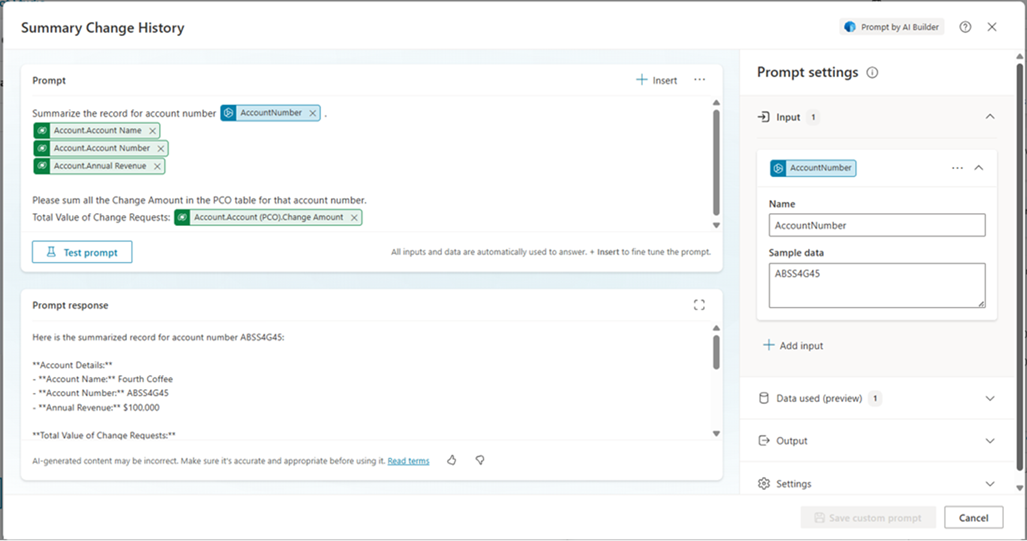
Task: Open the help question mark icon
Action: (965, 27)
